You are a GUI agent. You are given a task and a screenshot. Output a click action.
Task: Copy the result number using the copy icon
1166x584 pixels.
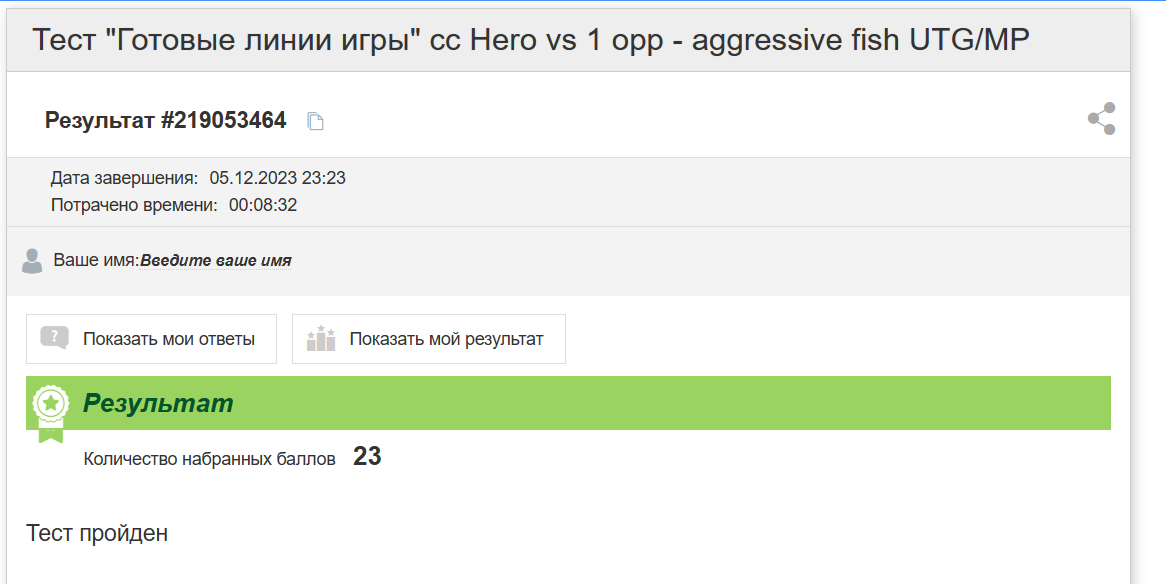(x=315, y=121)
